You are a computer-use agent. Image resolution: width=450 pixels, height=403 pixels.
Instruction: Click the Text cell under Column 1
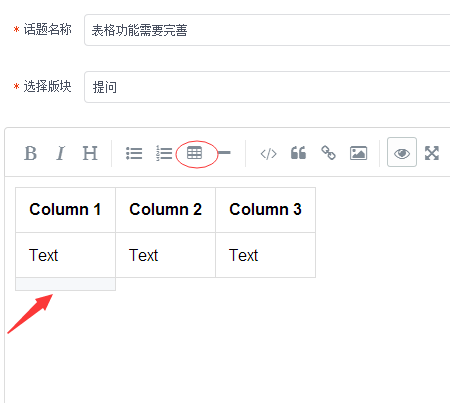(65, 255)
